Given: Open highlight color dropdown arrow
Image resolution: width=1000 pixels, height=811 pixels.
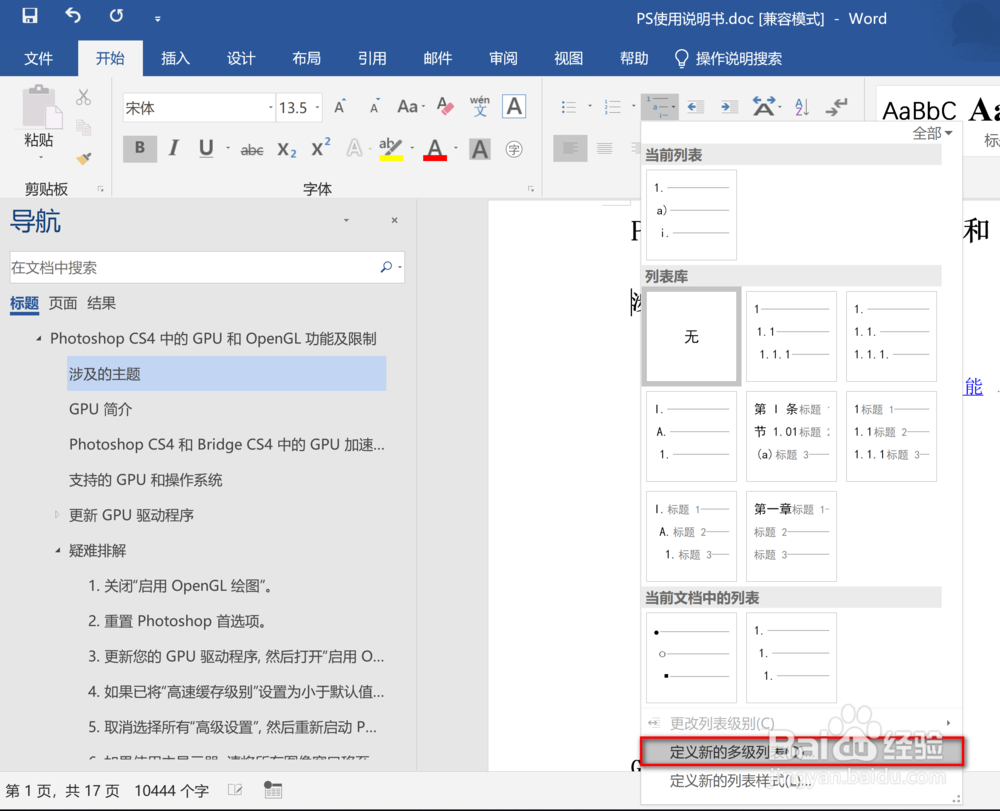Looking at the screenshot, I should pyautogui.click(x=412, y=149).
